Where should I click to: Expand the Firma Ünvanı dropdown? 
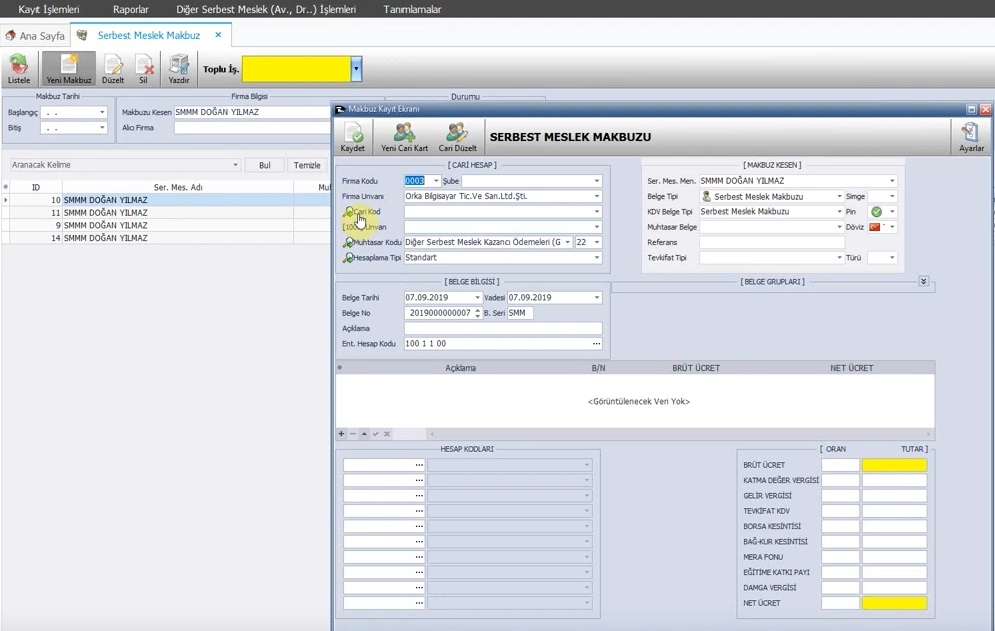597,197
